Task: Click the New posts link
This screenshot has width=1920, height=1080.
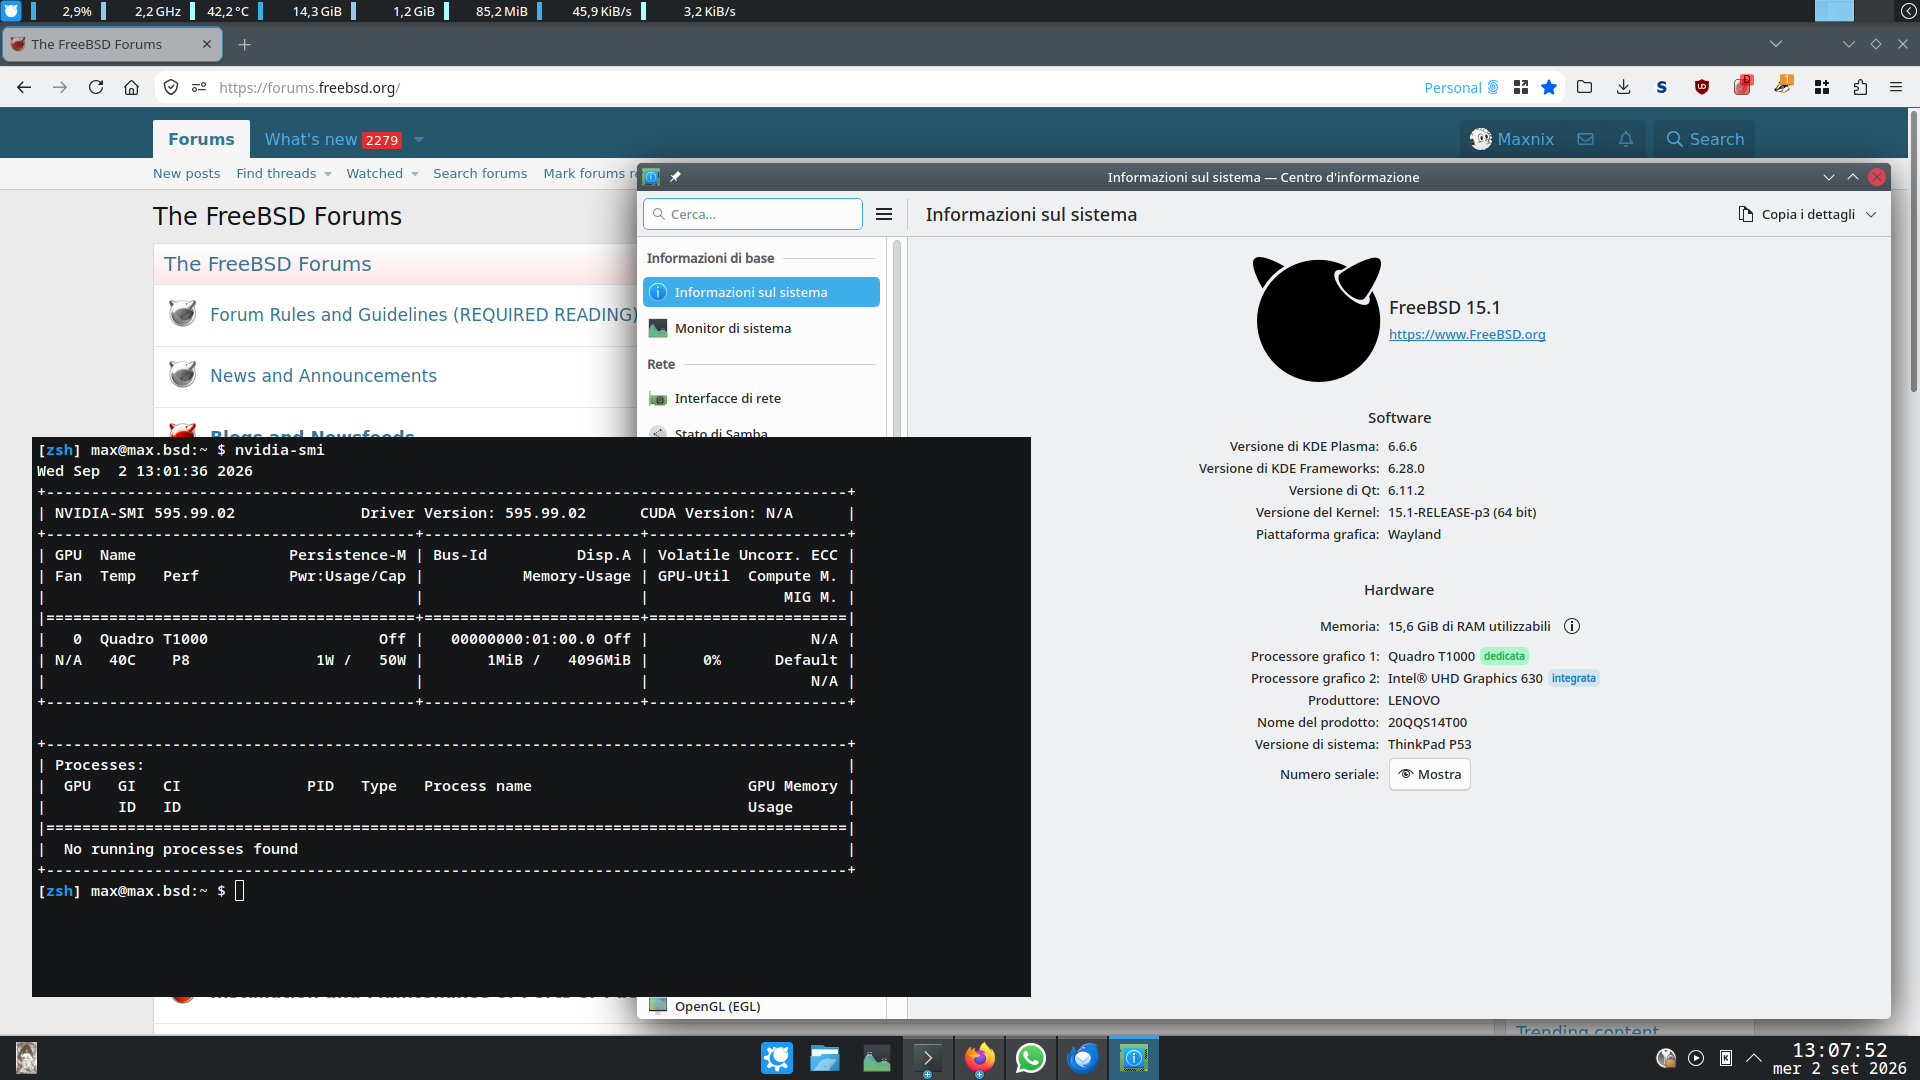Action: [186, 174]
